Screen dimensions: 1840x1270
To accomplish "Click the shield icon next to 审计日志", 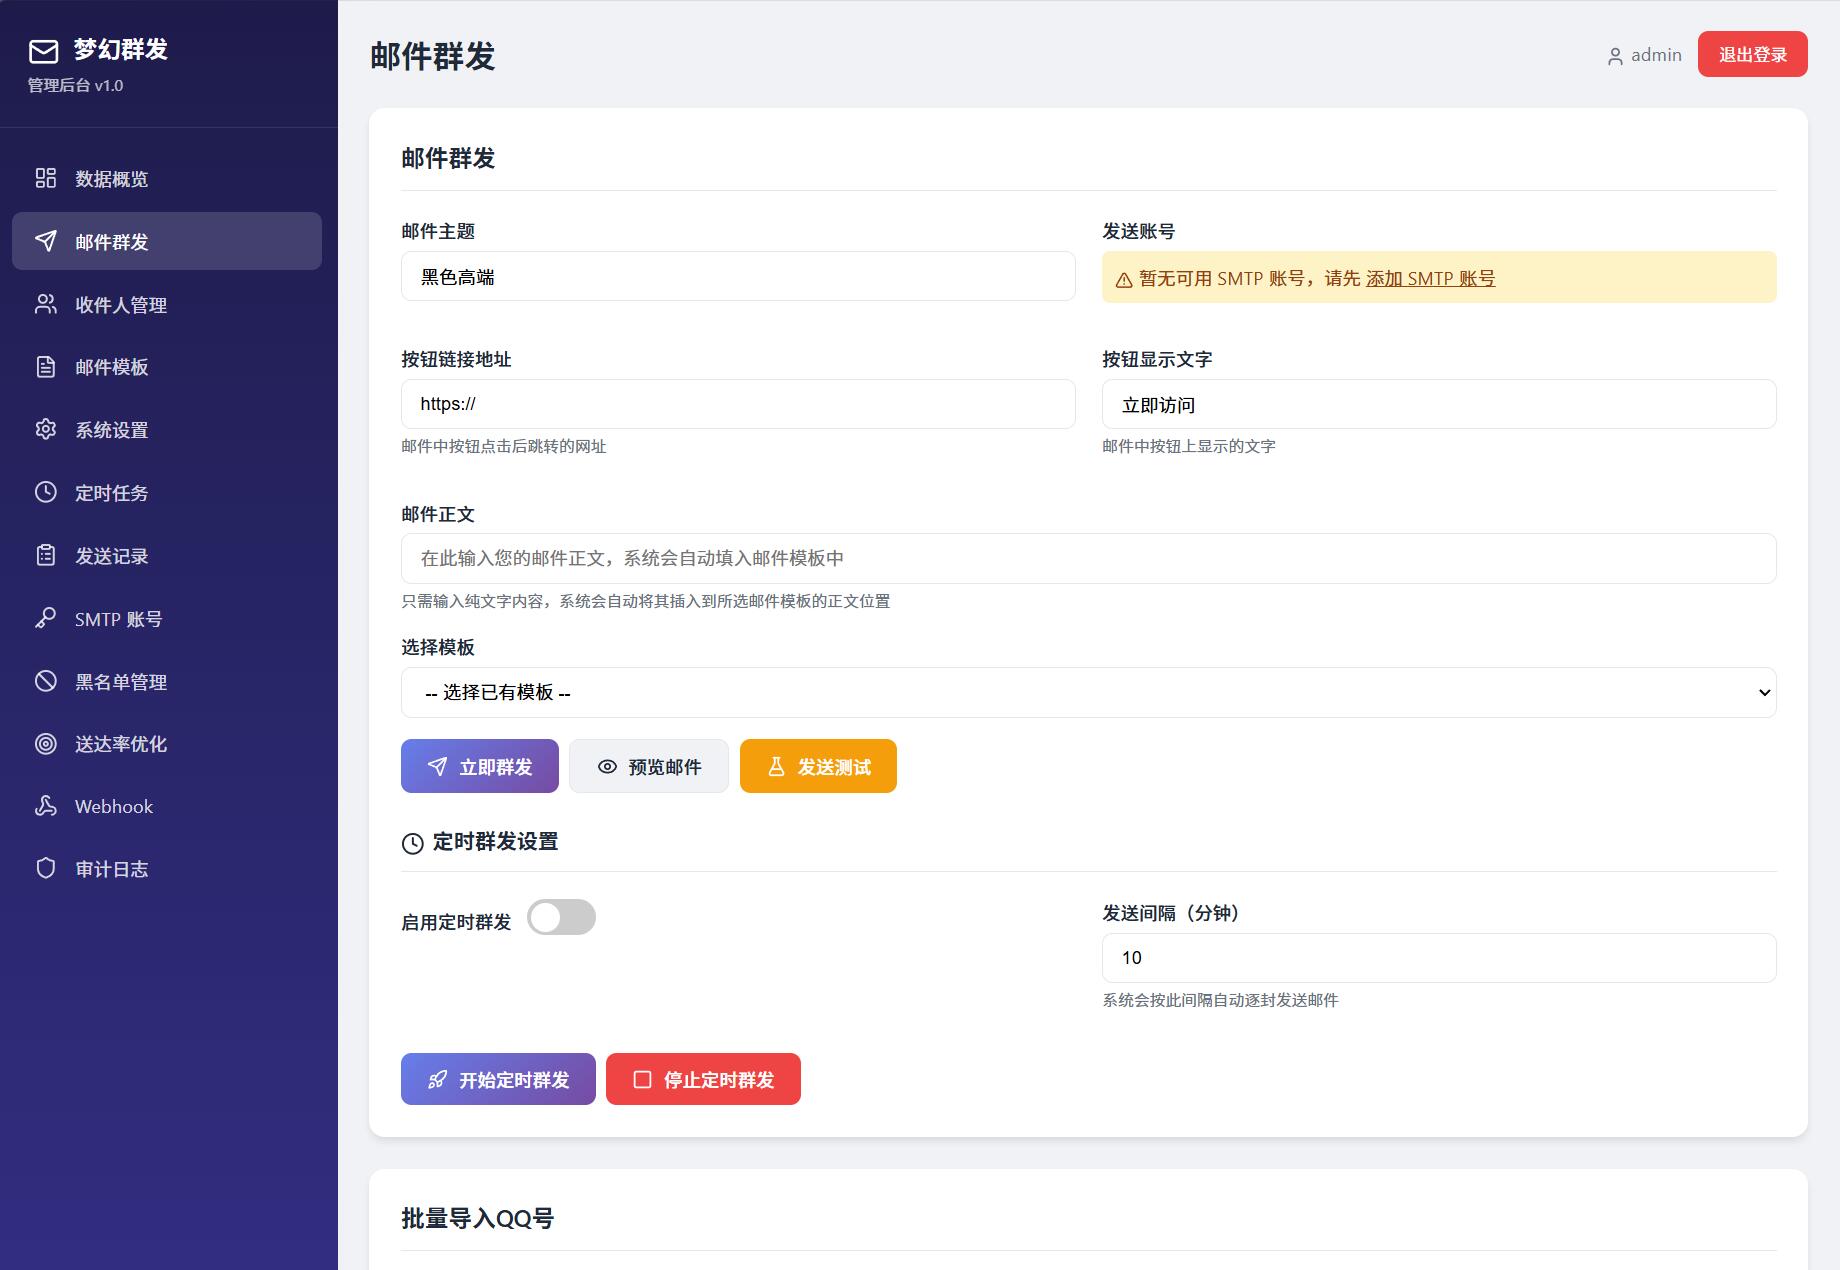I will pos(46,868).
